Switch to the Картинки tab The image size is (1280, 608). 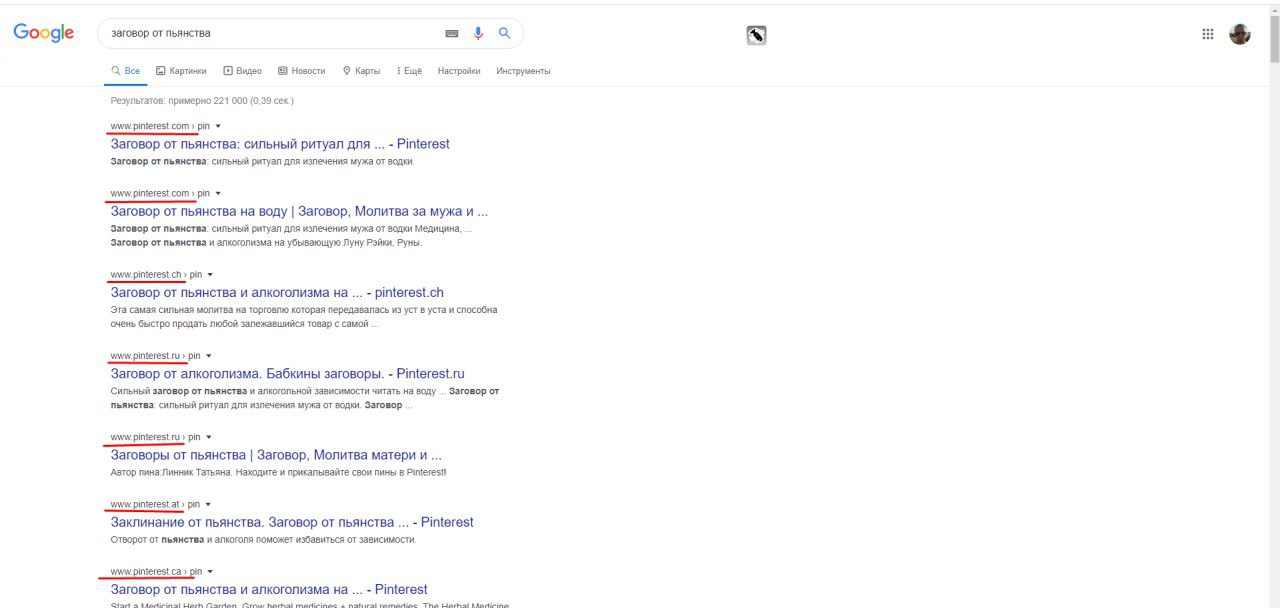pyautogui.click(x=181, y=71)
